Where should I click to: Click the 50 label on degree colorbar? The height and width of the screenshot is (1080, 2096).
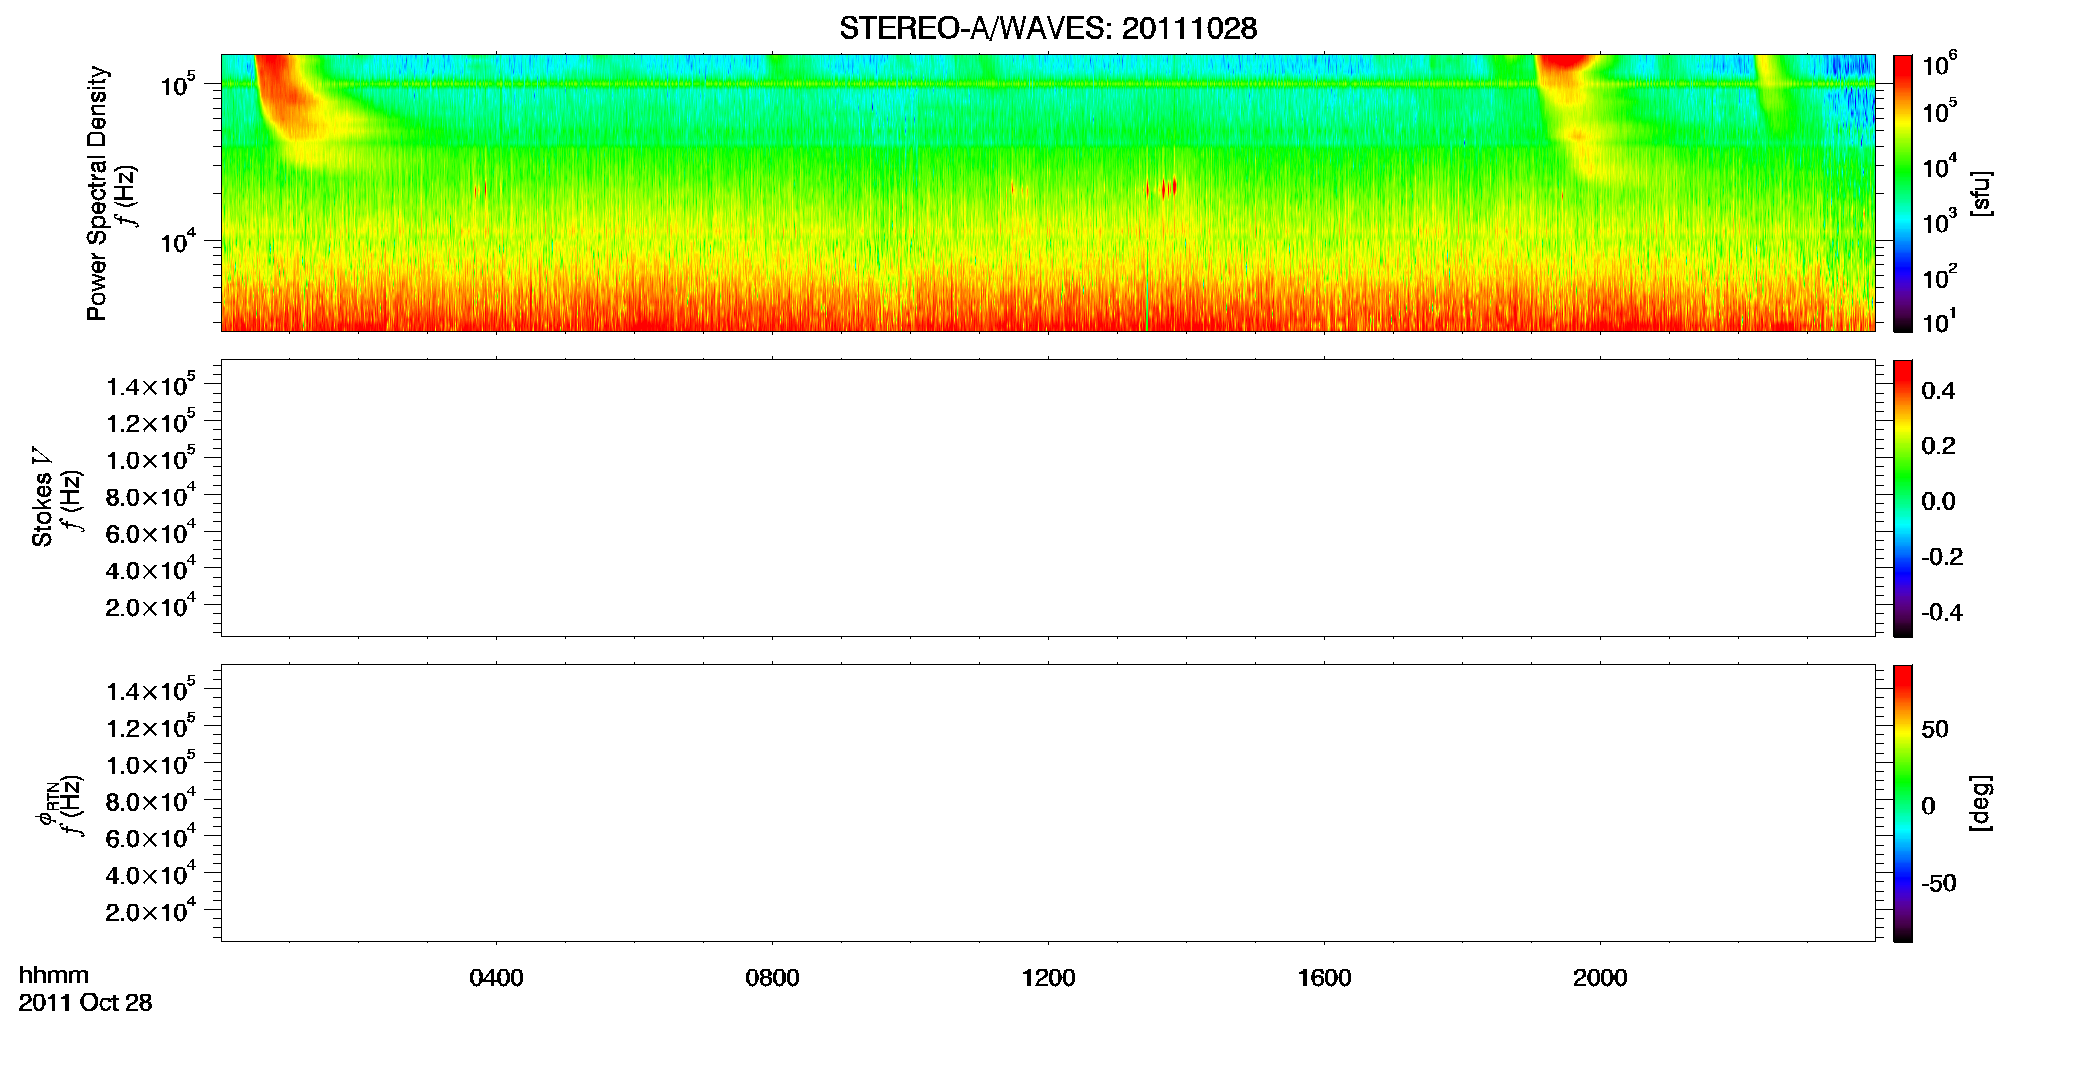(x=1935, y=729)
